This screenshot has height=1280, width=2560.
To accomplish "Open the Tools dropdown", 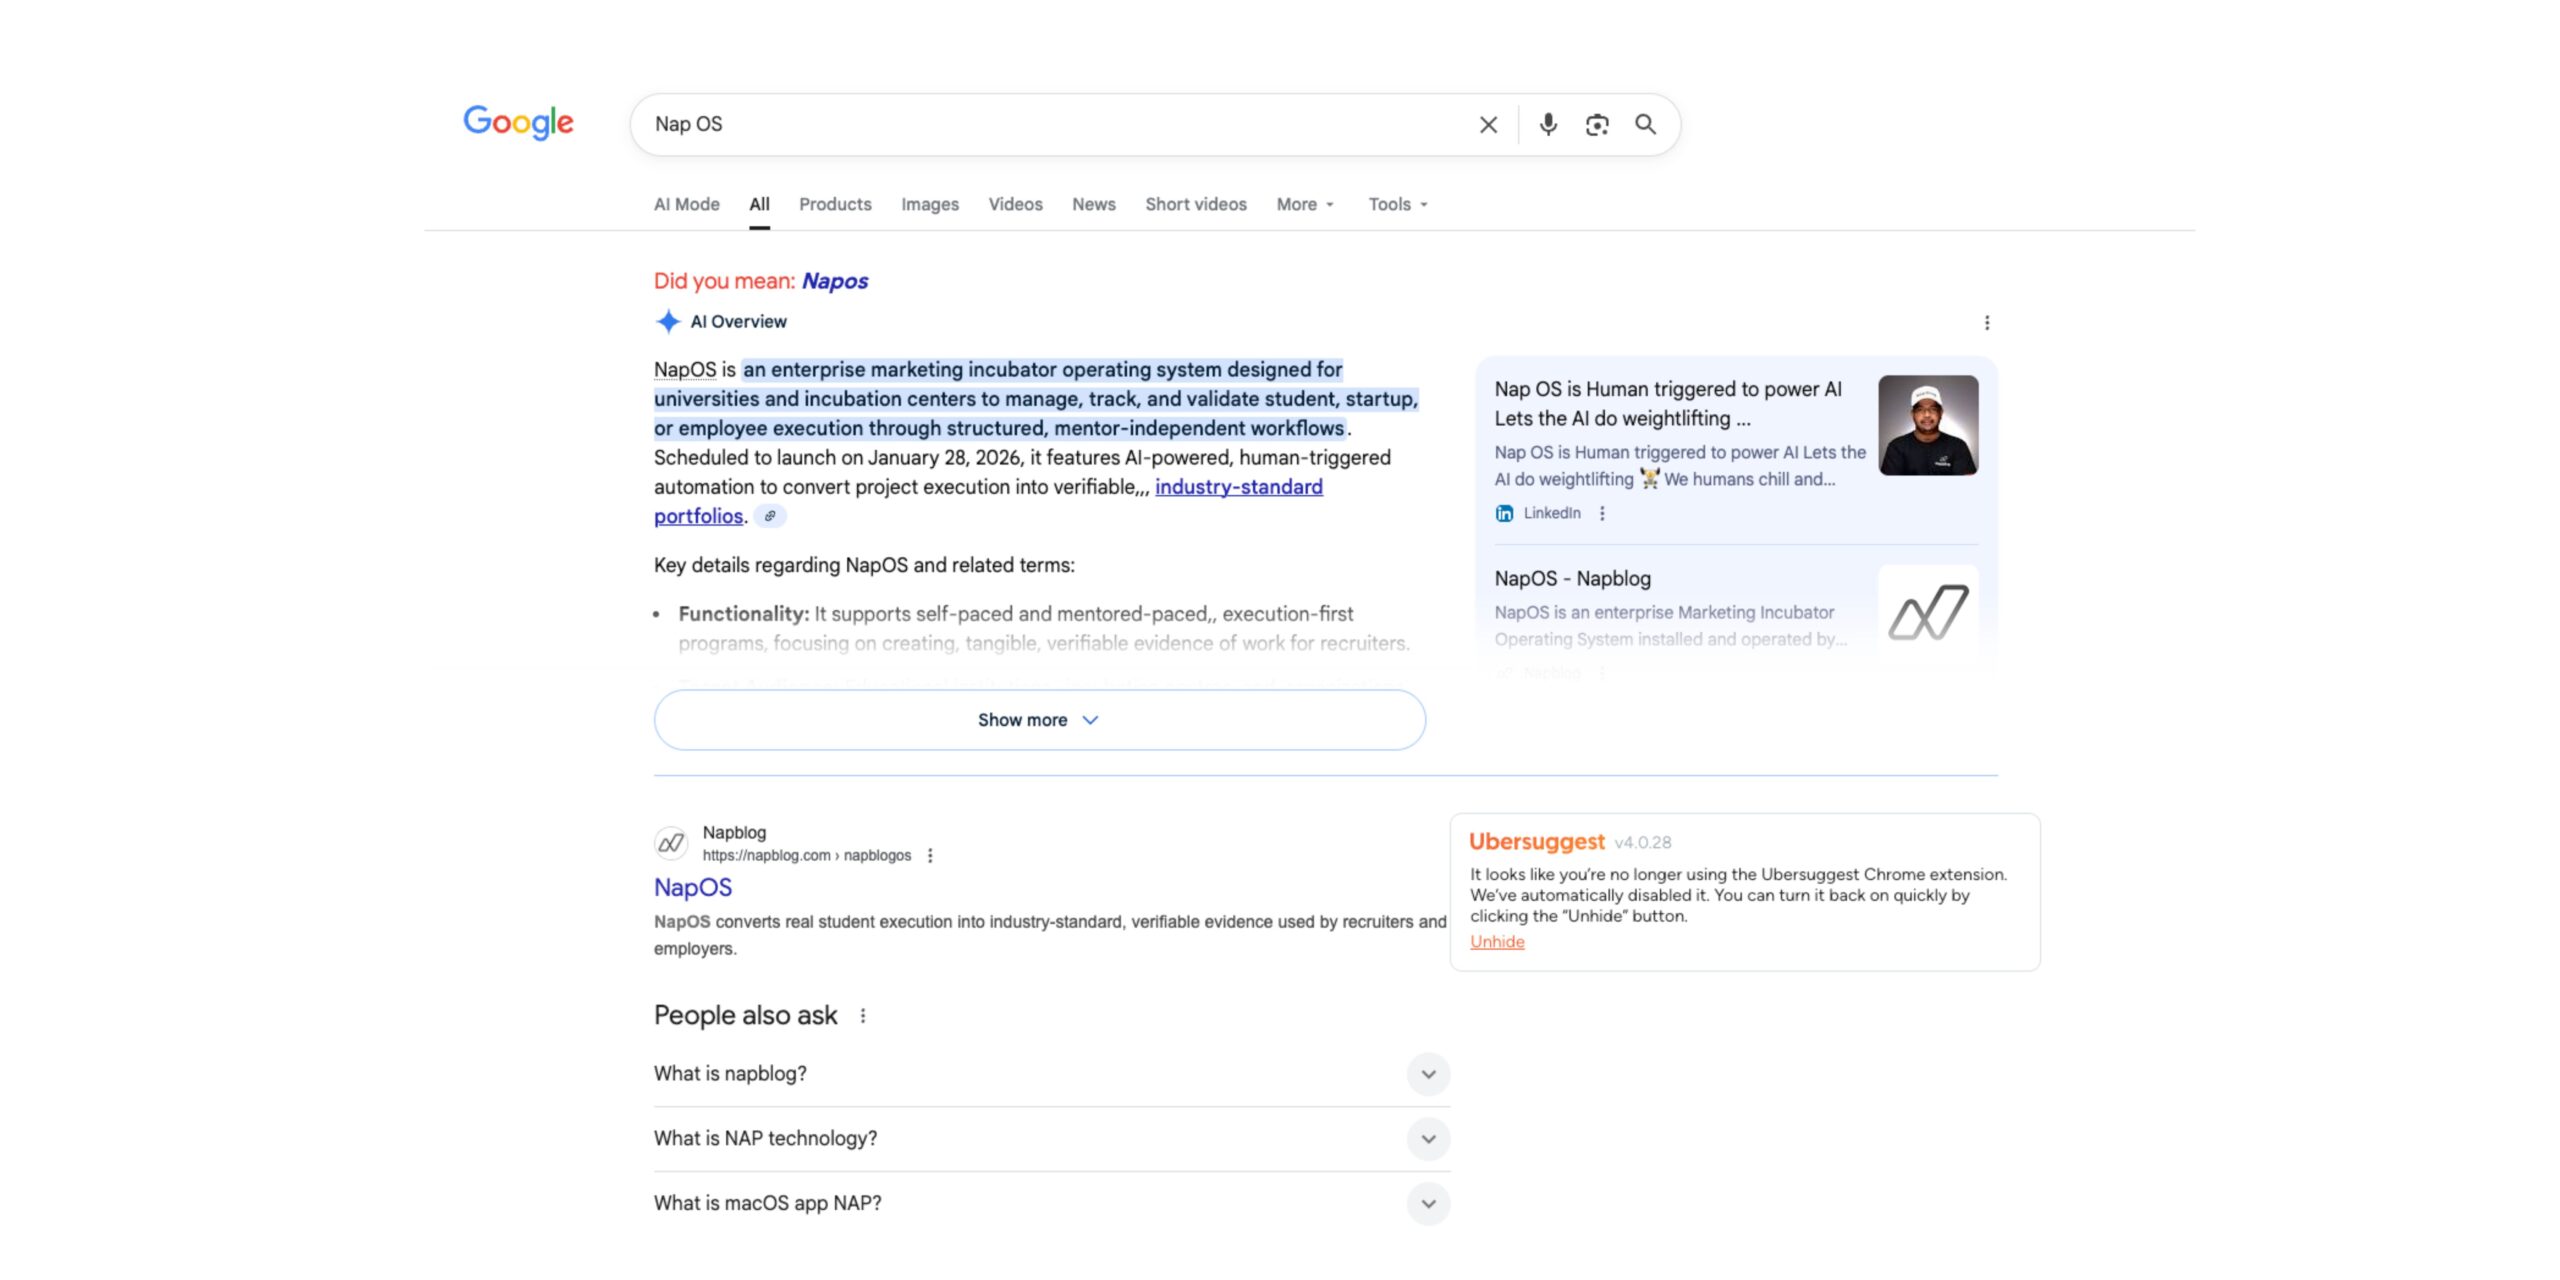I will (x=1396, y=204).
